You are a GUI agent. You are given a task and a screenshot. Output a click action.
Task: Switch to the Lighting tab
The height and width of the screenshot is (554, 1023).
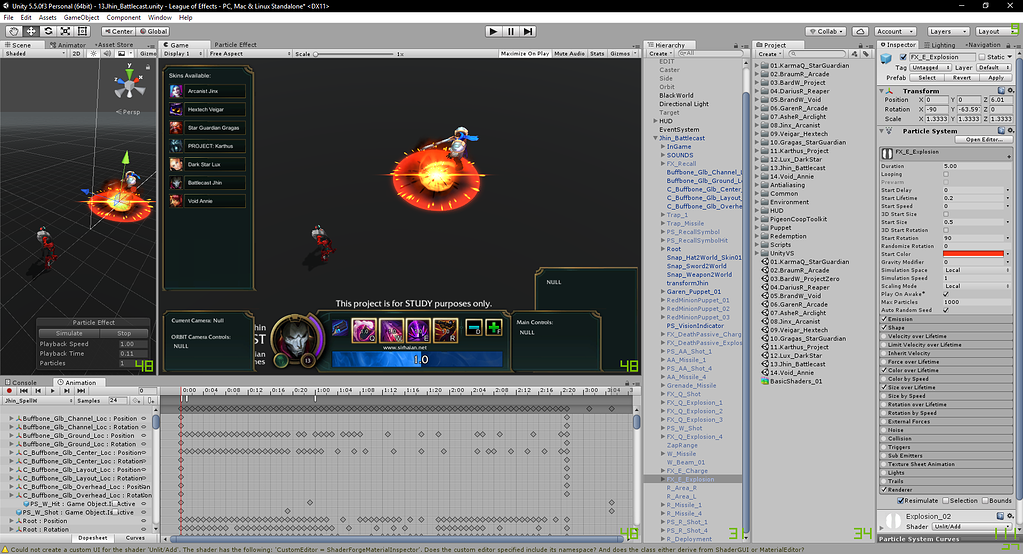click(x=943, y=45)
